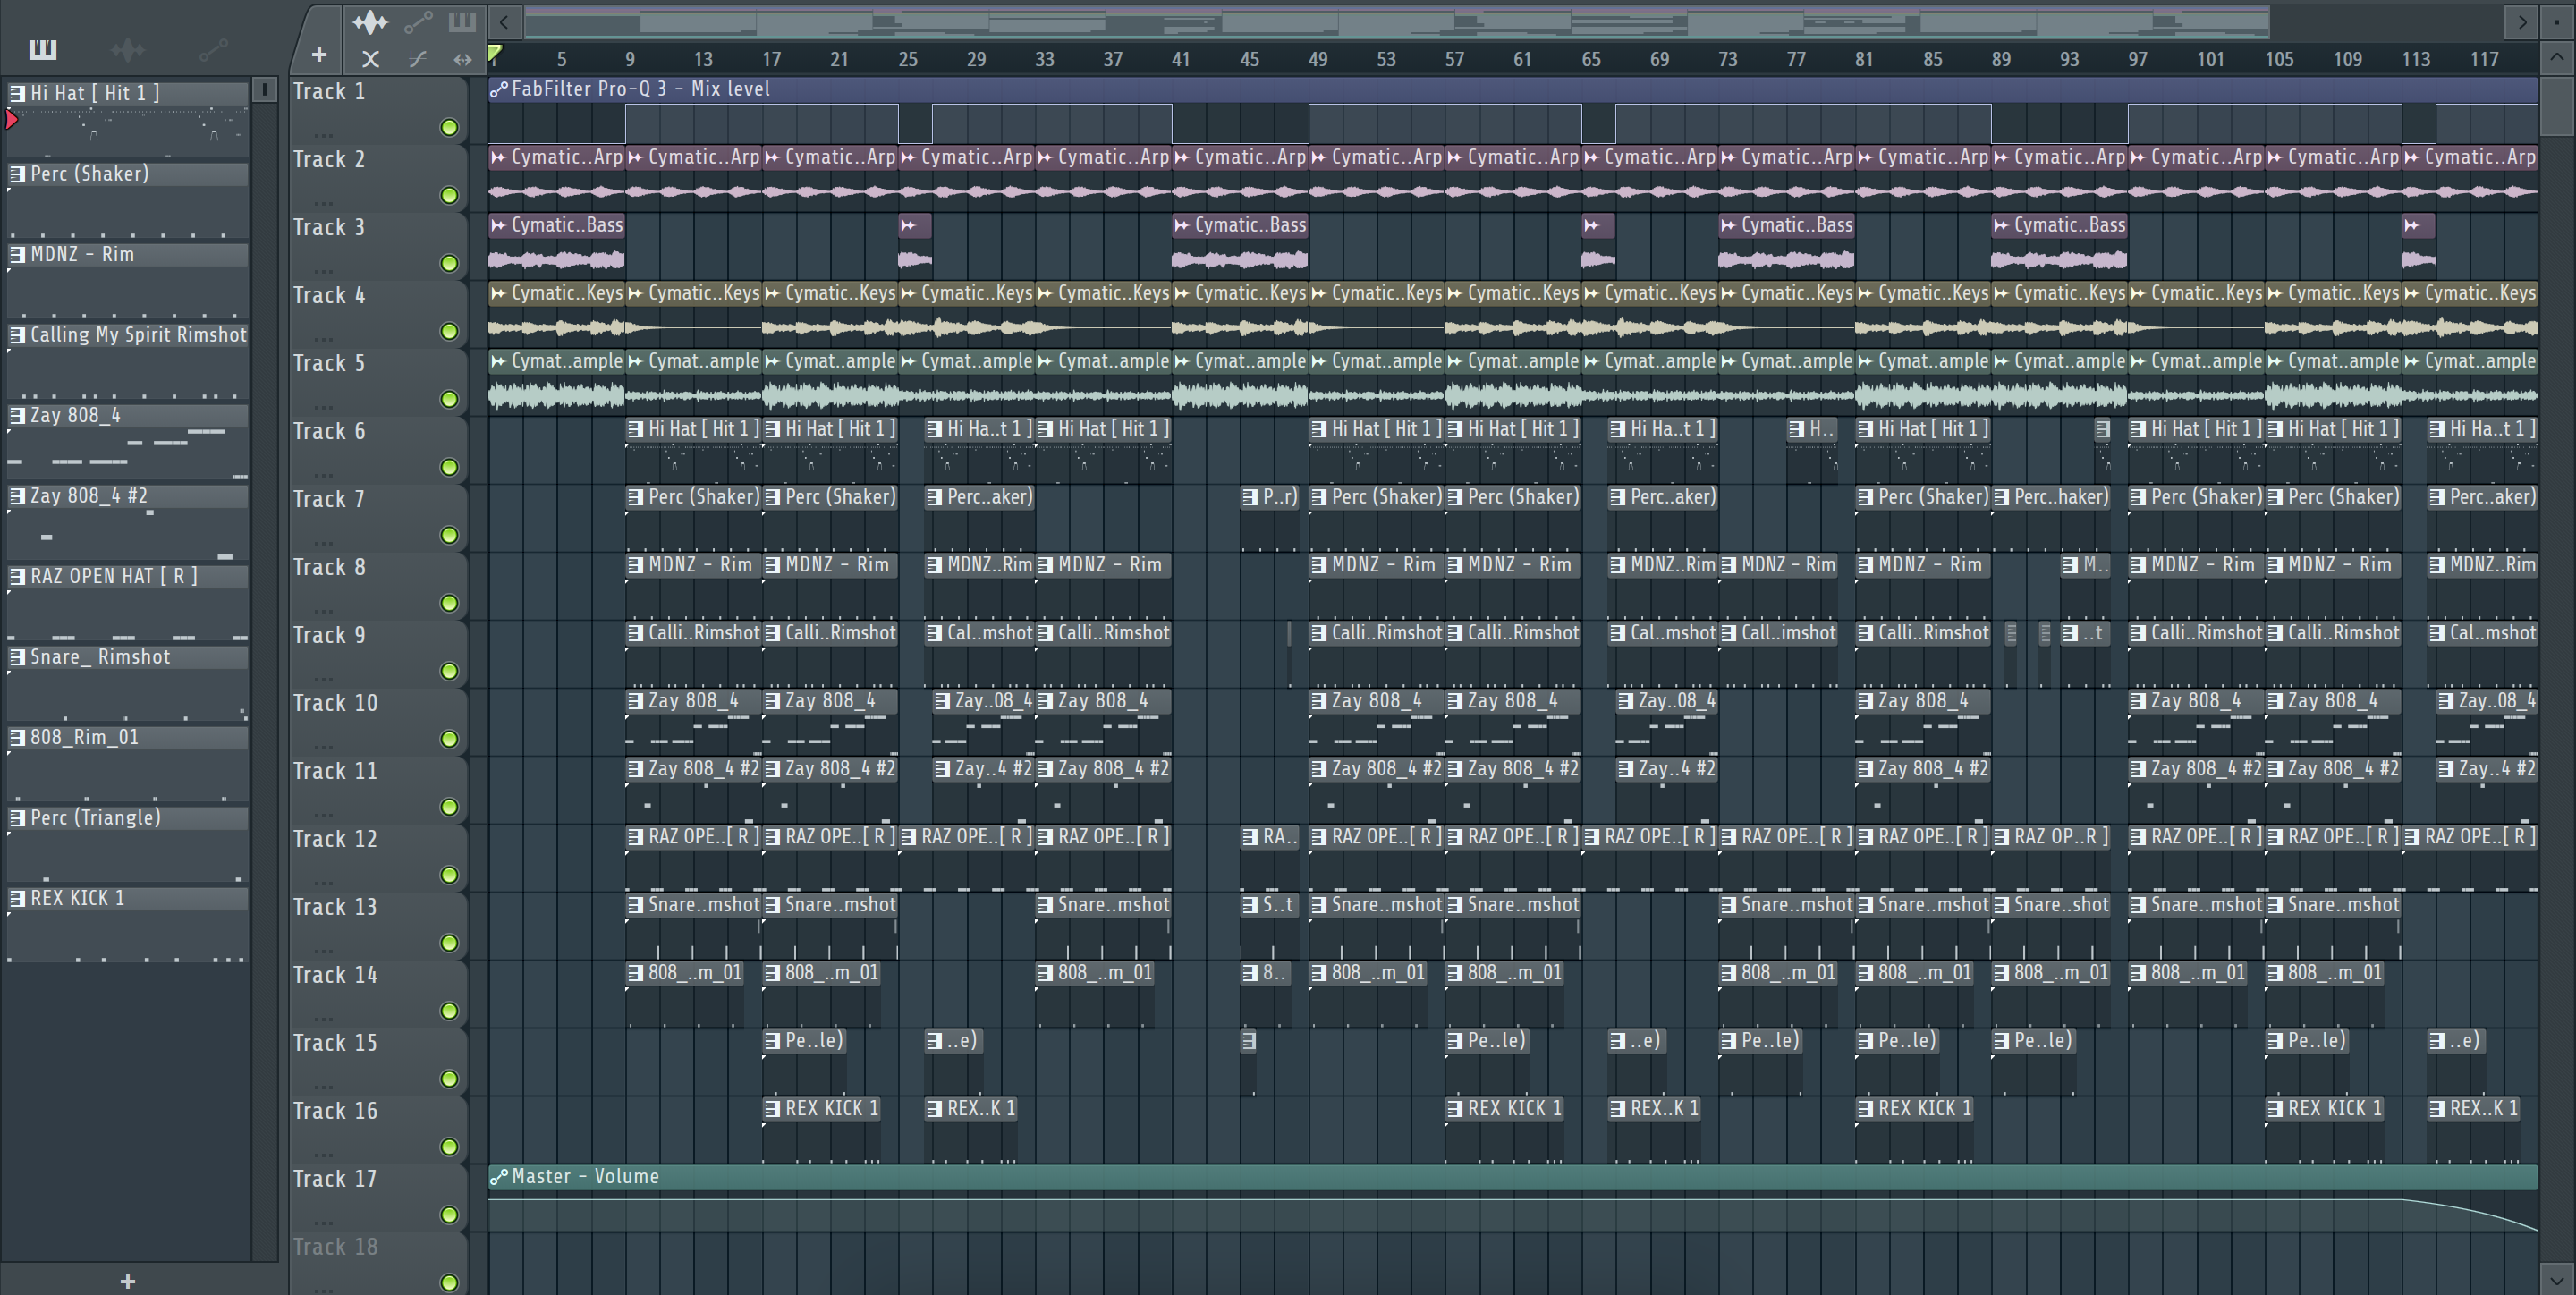2576x1295 pixels.
Task: Add new pattern with plus at picker bottom
Action: coord(128,1281)
